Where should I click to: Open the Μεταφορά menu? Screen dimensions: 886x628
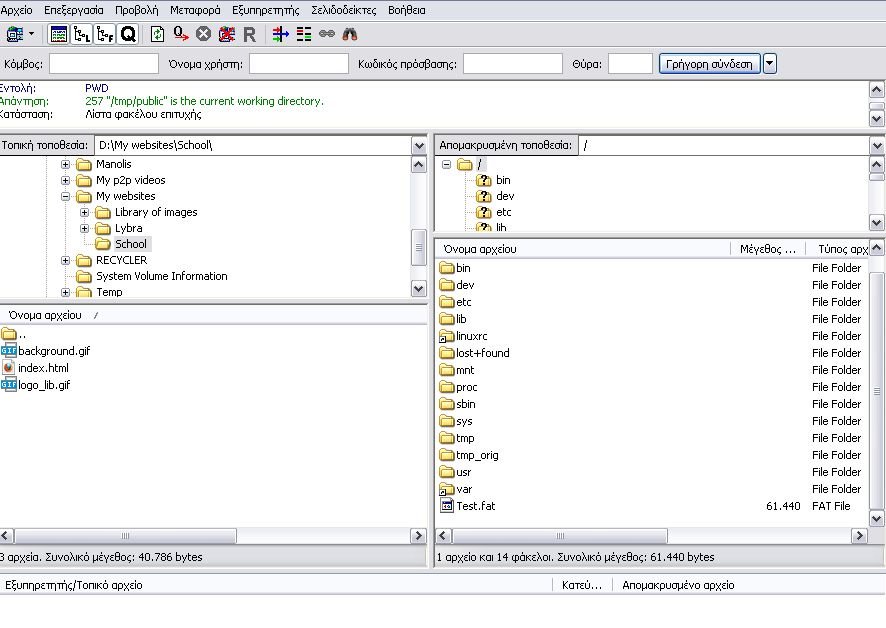coord(195,10)
